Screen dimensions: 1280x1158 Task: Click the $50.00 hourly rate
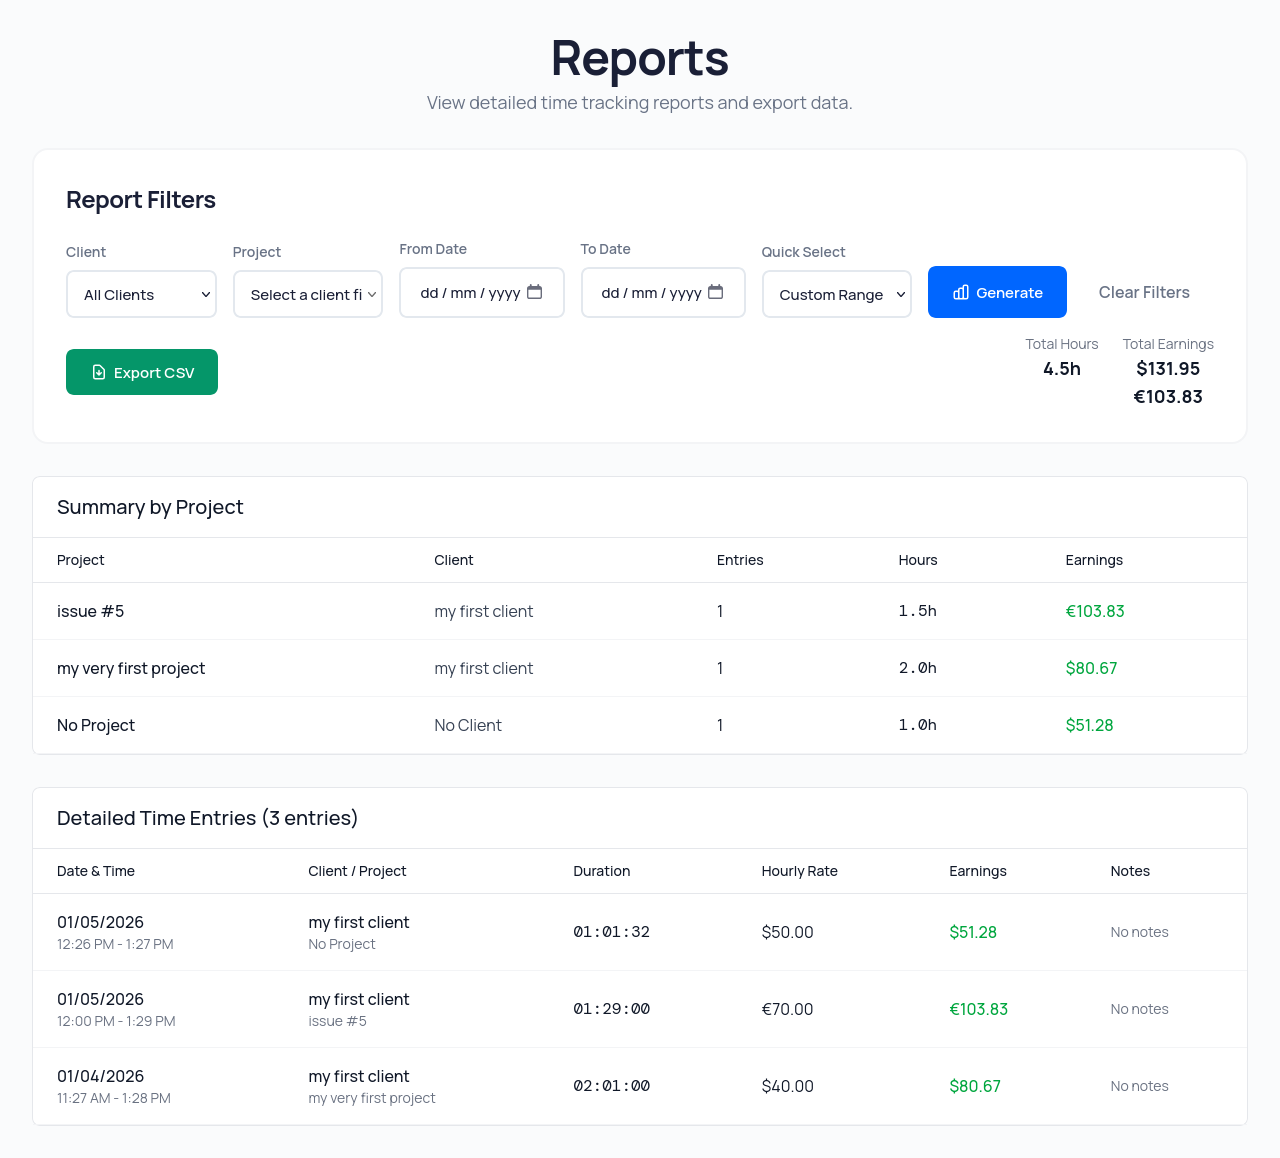(x=787, y=932)
